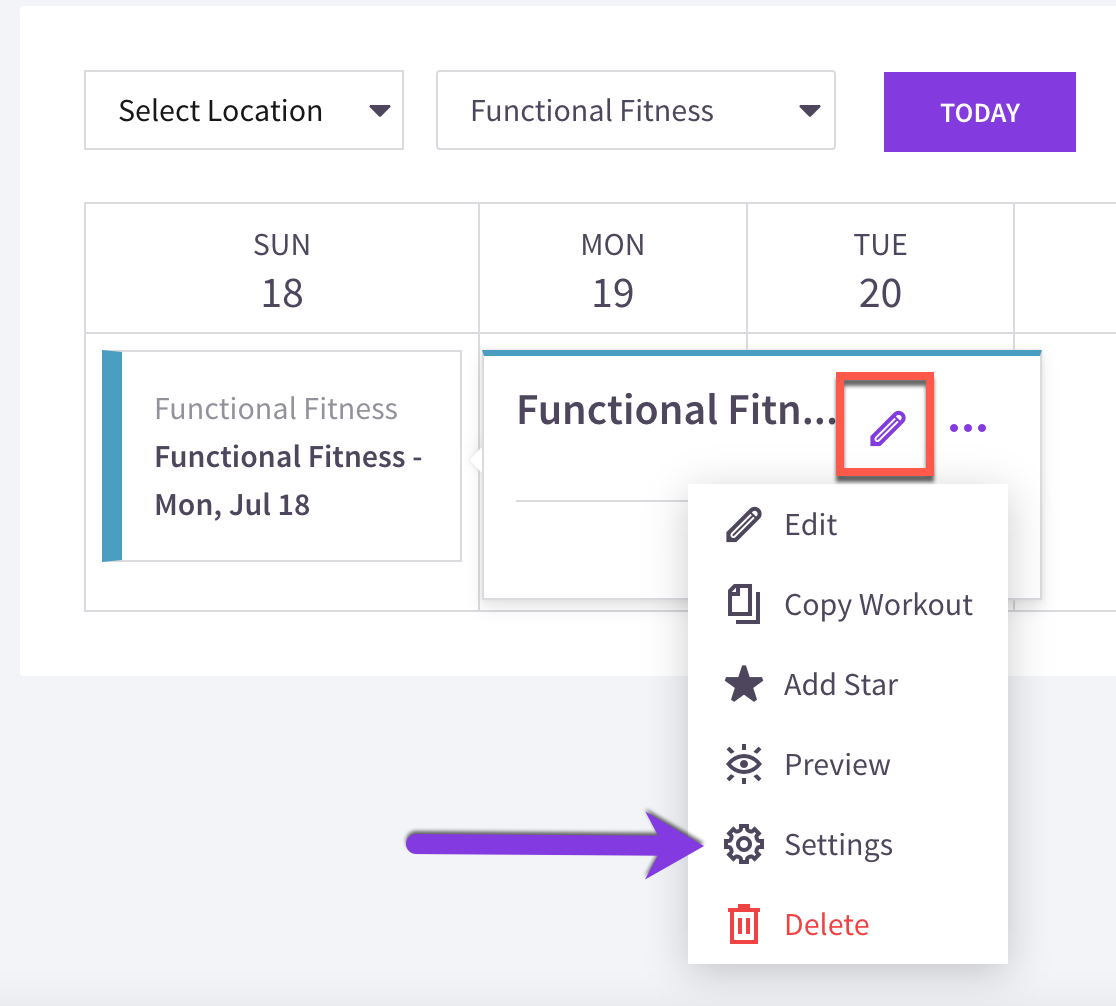Open the three-dot more options menu
This screenshot has height=1006, width=1116.
point(968,428)
